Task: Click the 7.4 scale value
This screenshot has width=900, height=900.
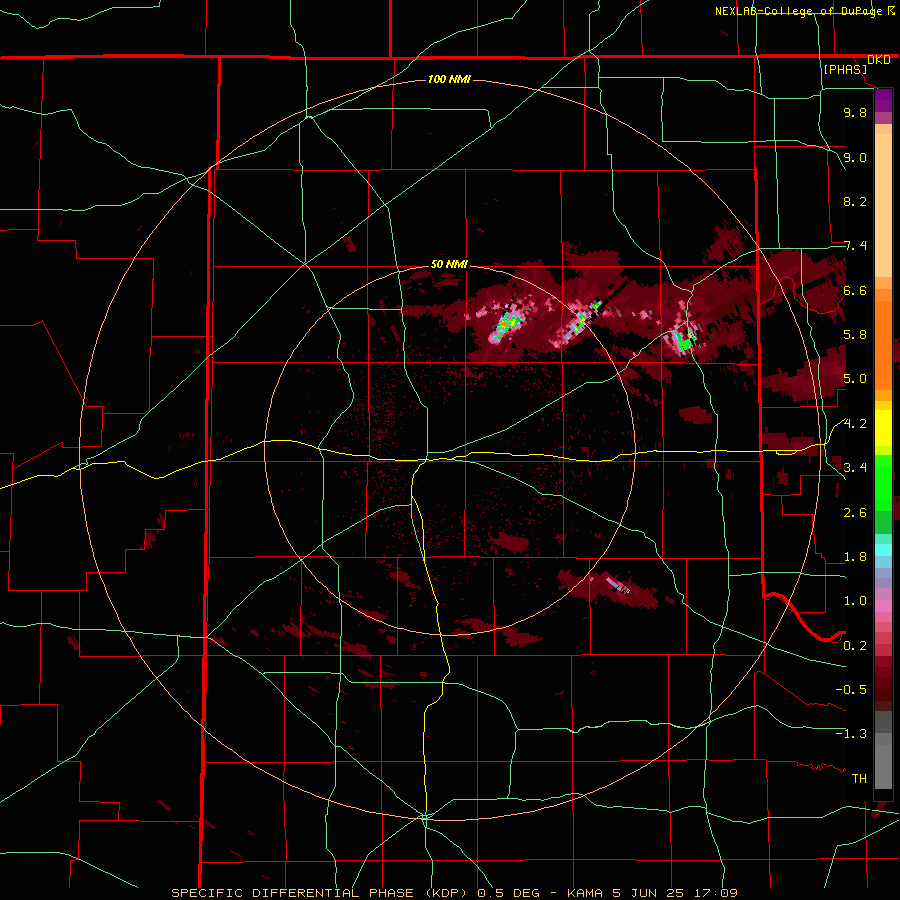Action: pos(855,246)
